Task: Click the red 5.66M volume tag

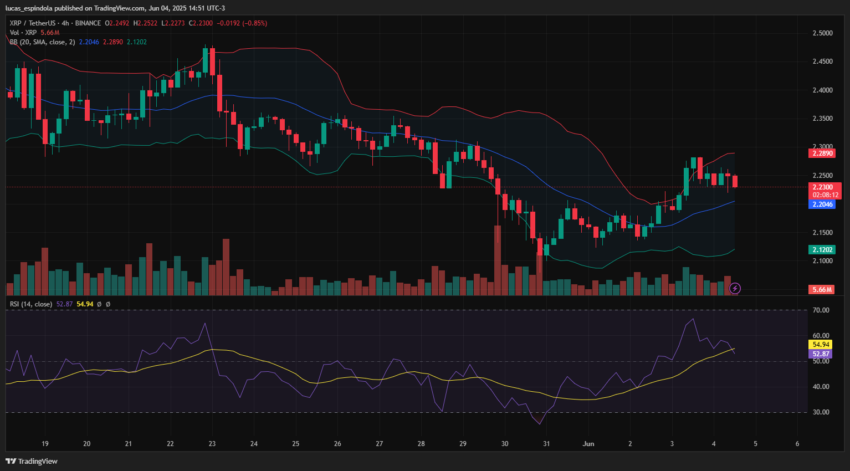Action: (822, 289)
